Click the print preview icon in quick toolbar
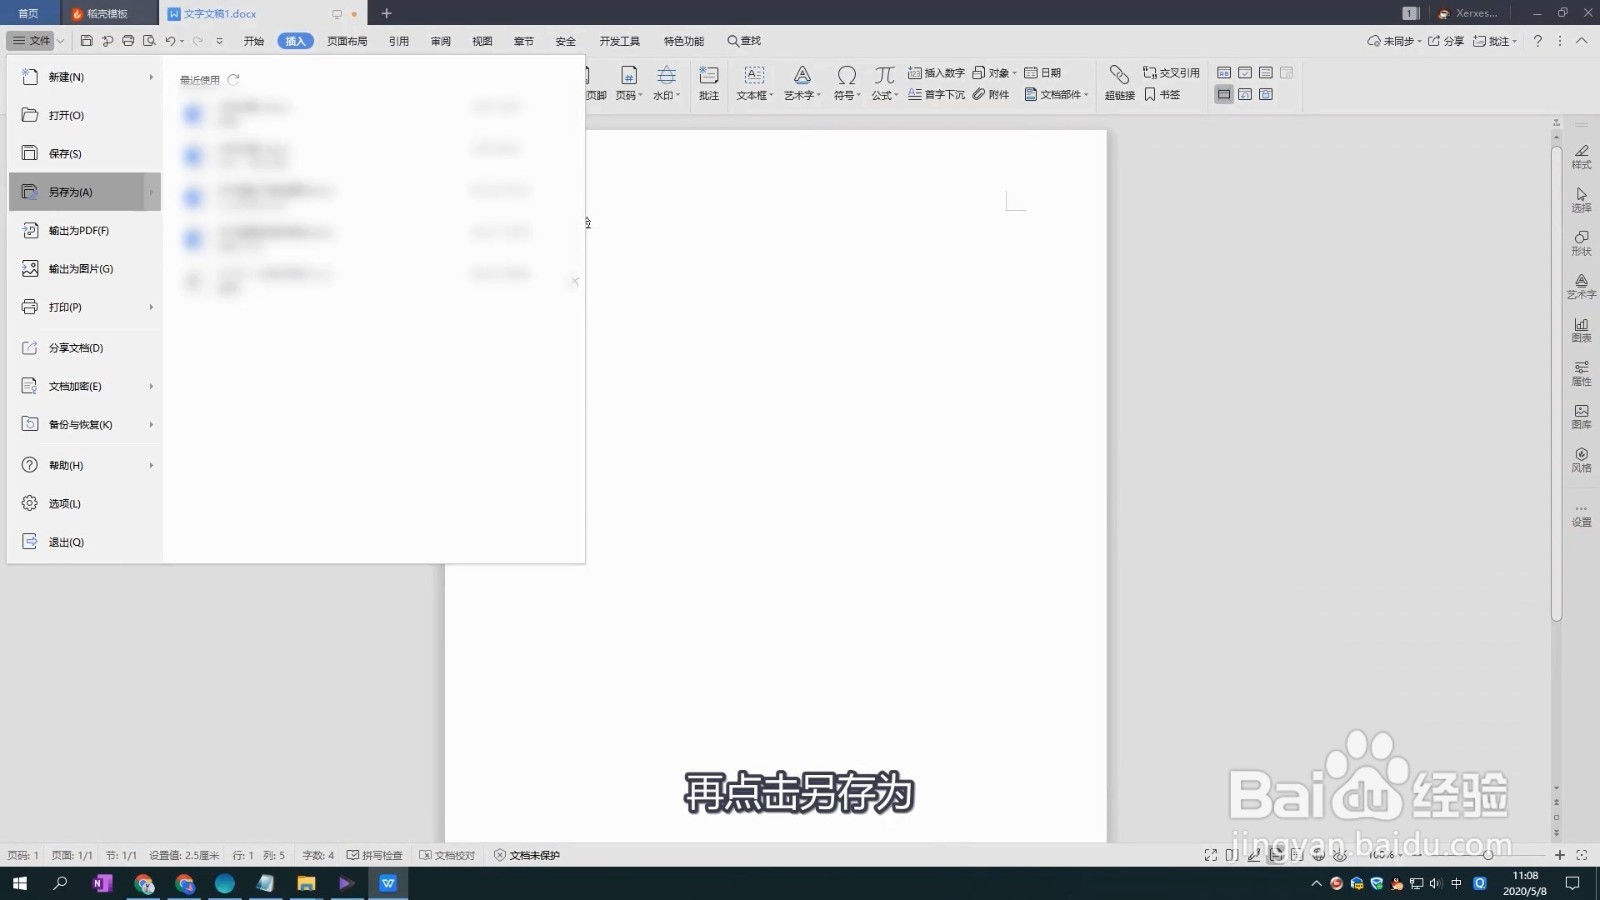 point(149,41)
